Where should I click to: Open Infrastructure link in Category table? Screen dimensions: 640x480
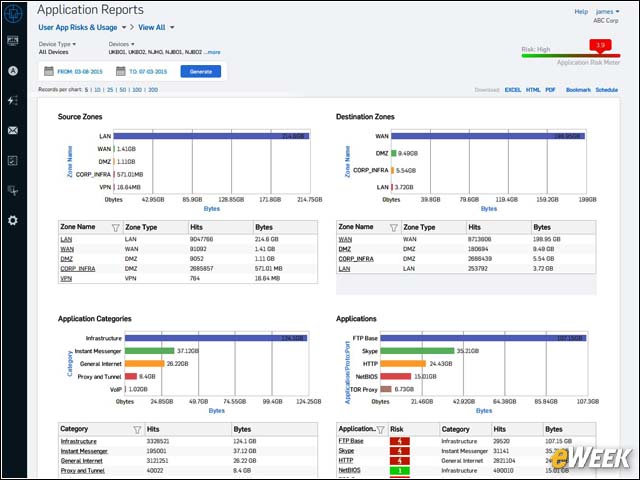[x=79, y=442]
